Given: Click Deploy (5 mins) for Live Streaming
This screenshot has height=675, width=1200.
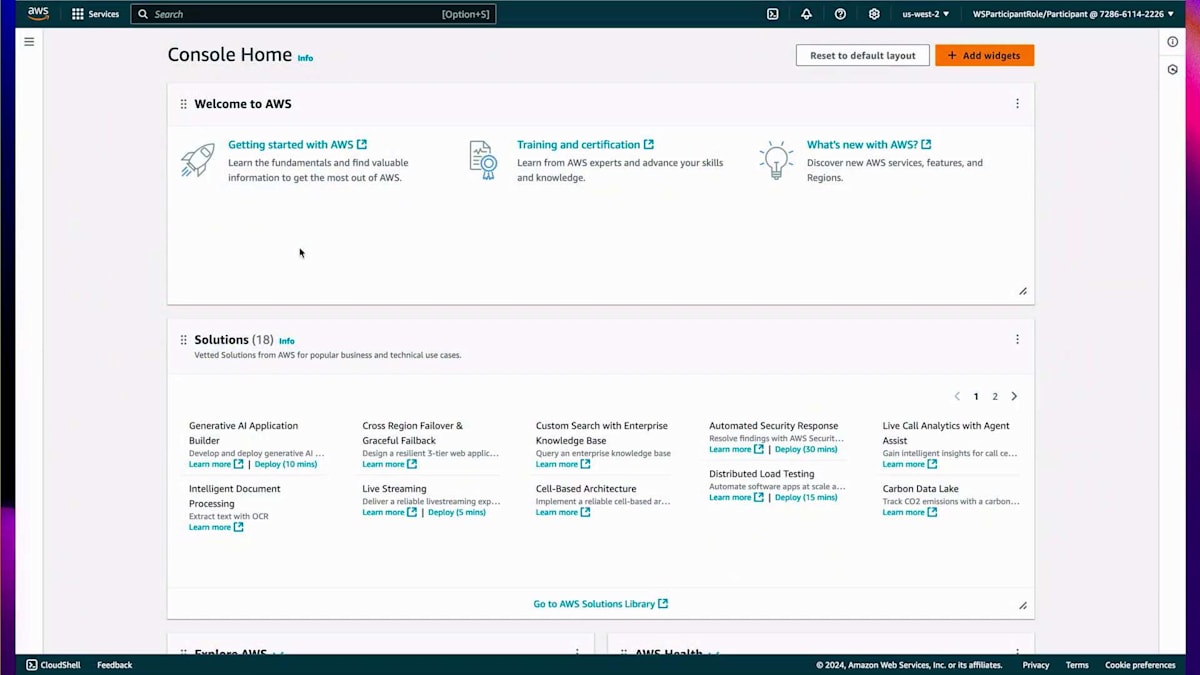Looking at the screenshot, I should (x=457, y=512).
